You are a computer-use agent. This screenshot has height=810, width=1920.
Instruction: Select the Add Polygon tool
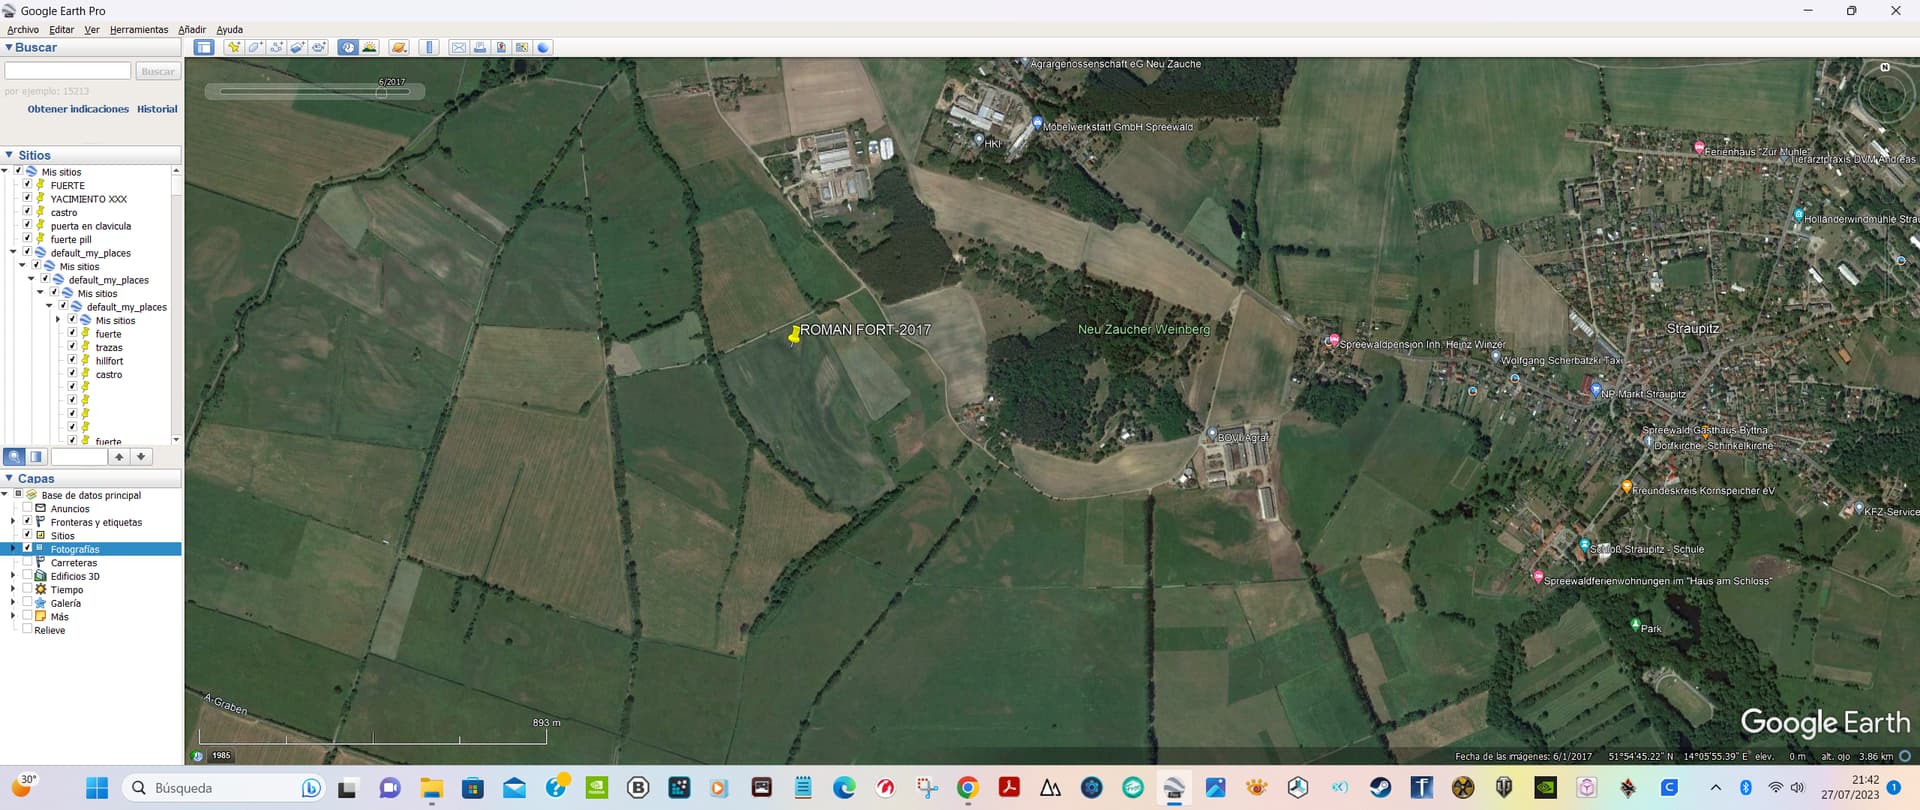click(x=256, y=47)
